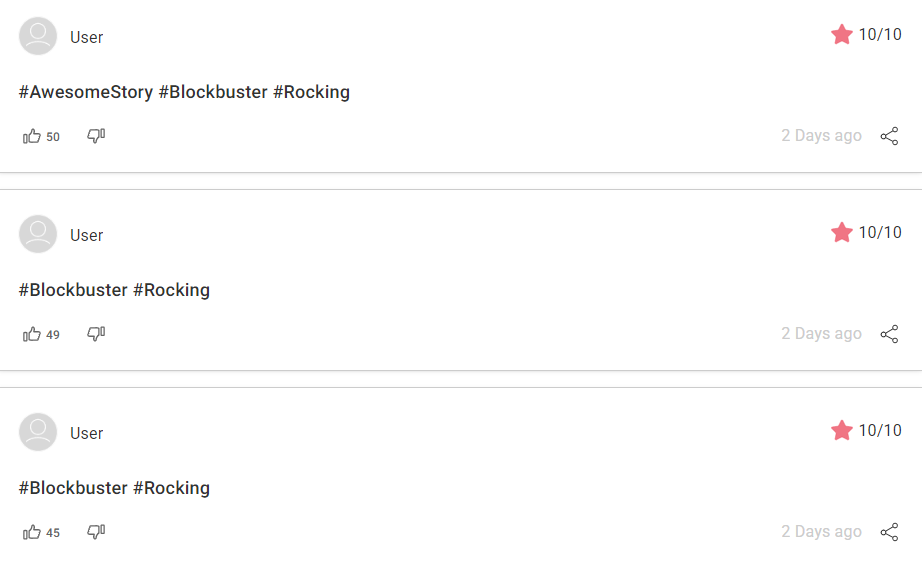Open the second reviewer's avatar
Screen dimensions: 922x568
(x=38, y=234)
